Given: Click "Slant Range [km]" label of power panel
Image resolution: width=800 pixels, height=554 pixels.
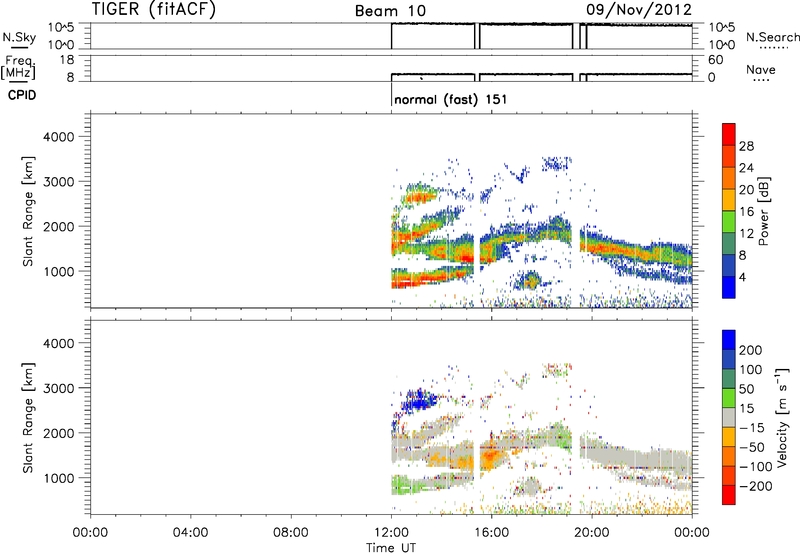Looking at the screenshot, I should click(x=28, y=211).
